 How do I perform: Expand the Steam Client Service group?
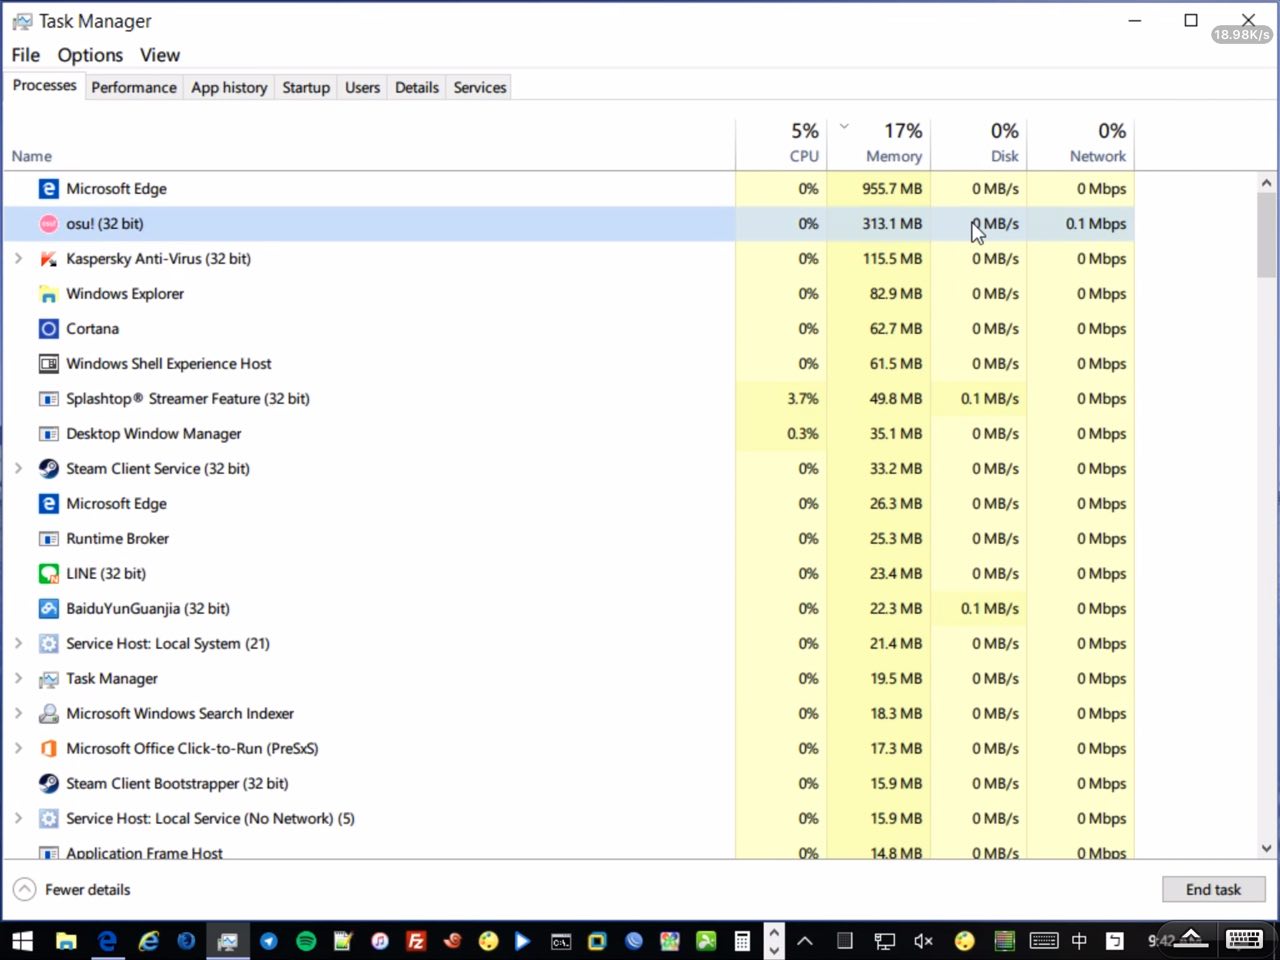click(18, 469)
